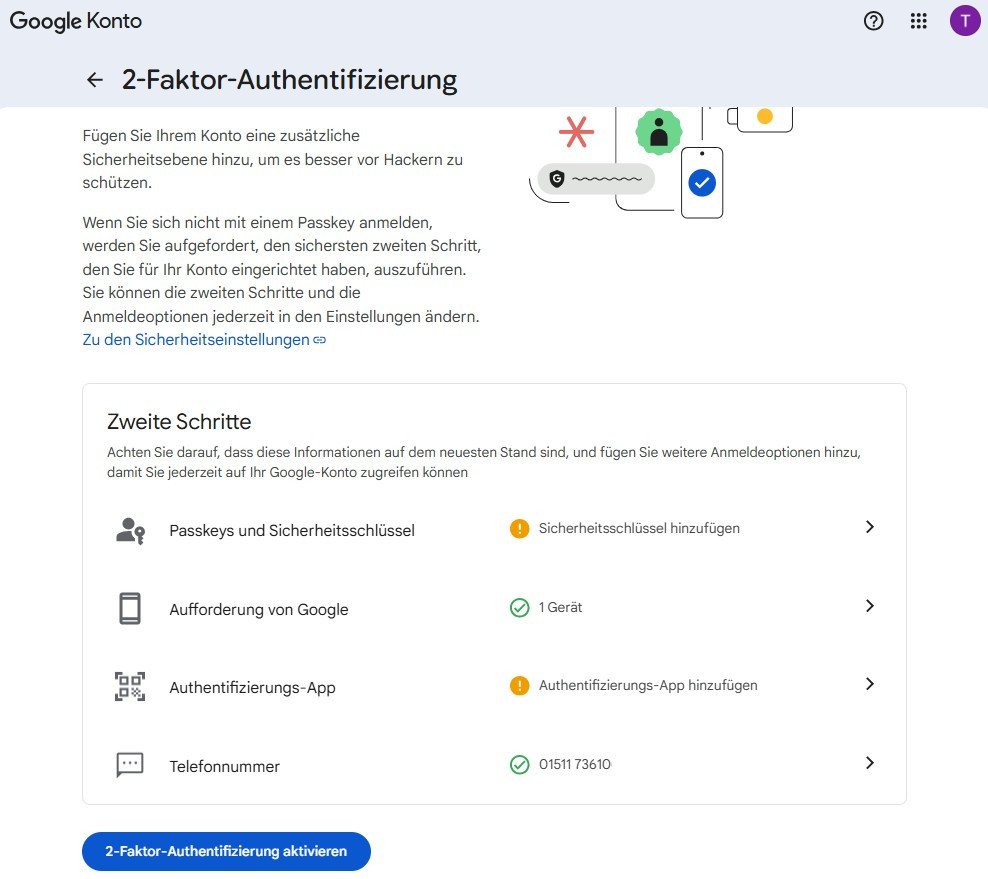The image size is (988, 879).
Task: Open the Google Apps grid icon
Action: coord(918,20)
